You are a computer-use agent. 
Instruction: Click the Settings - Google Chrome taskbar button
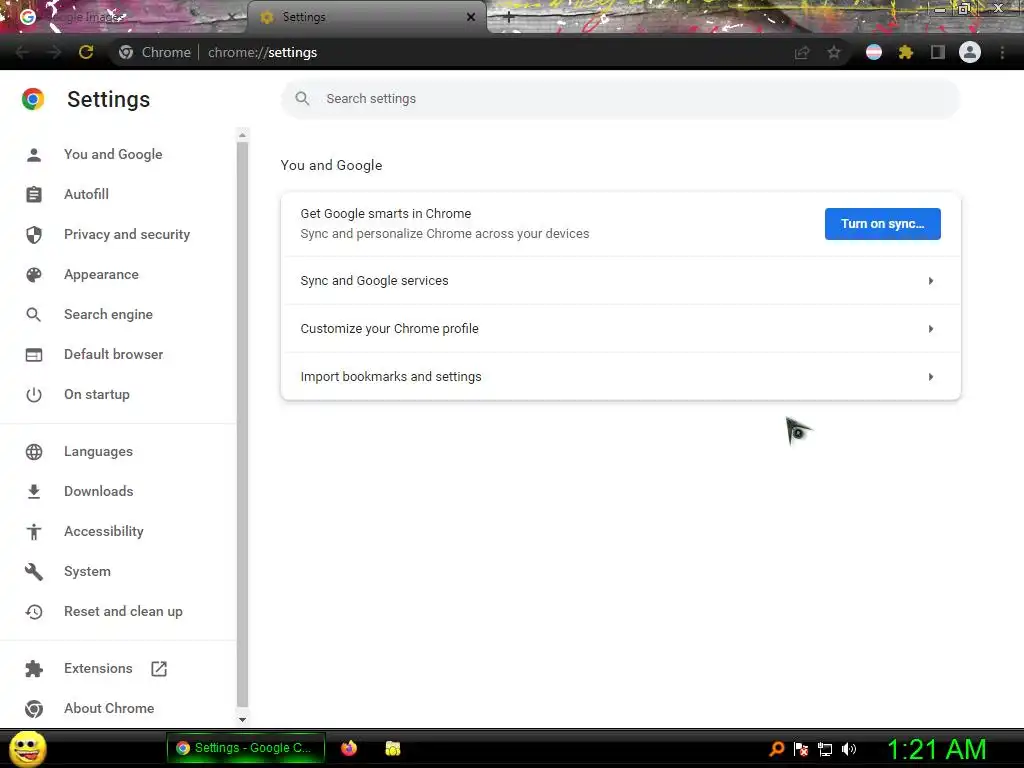click(x=246, y=748)
